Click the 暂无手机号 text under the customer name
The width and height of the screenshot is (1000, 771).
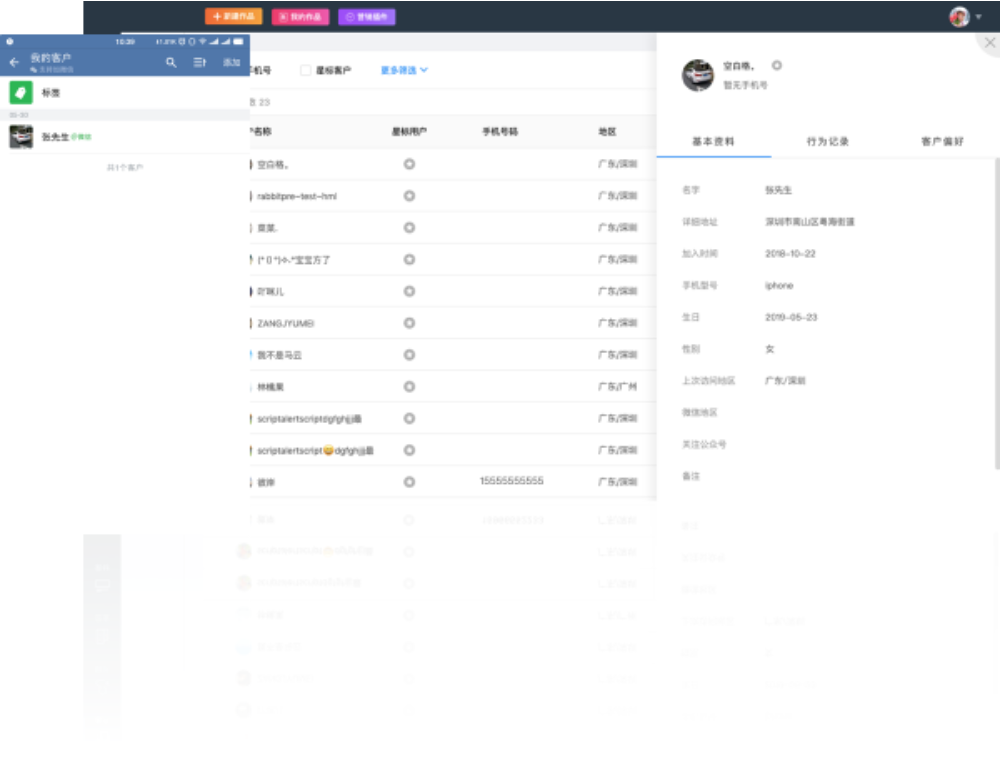click(x=745, y=85)
